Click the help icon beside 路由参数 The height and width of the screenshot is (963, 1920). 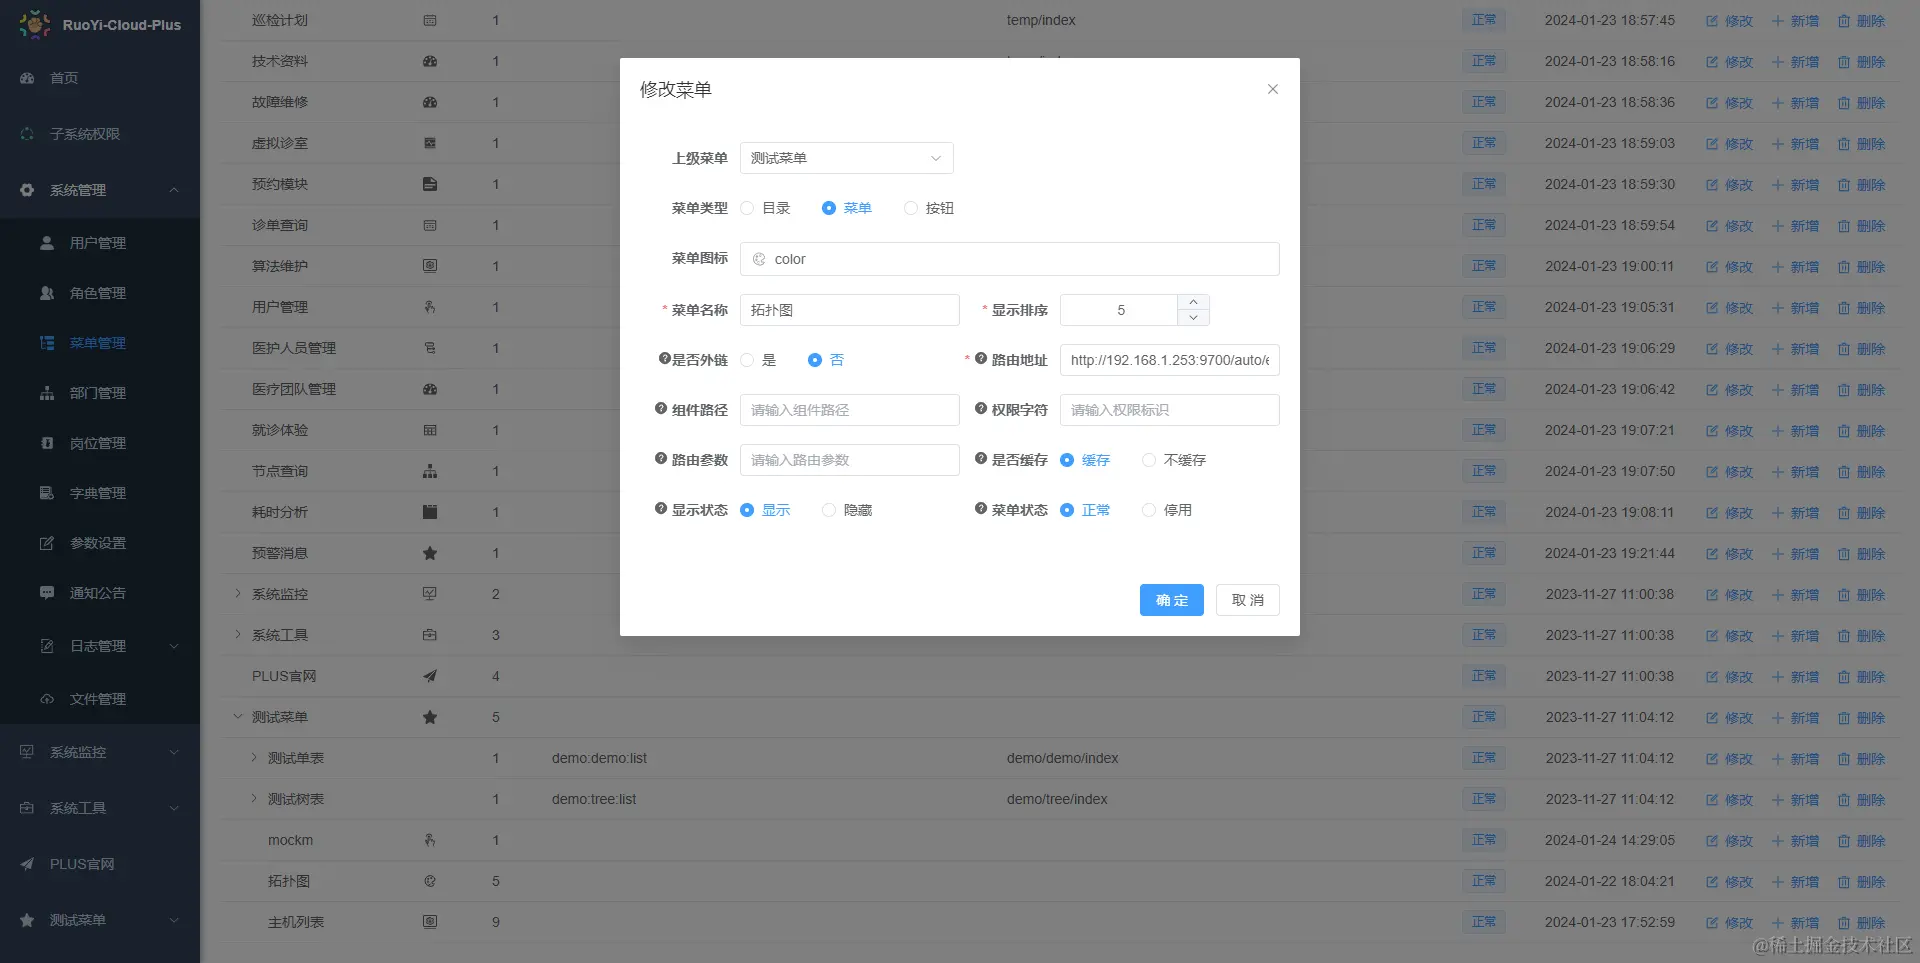(661, 459)
